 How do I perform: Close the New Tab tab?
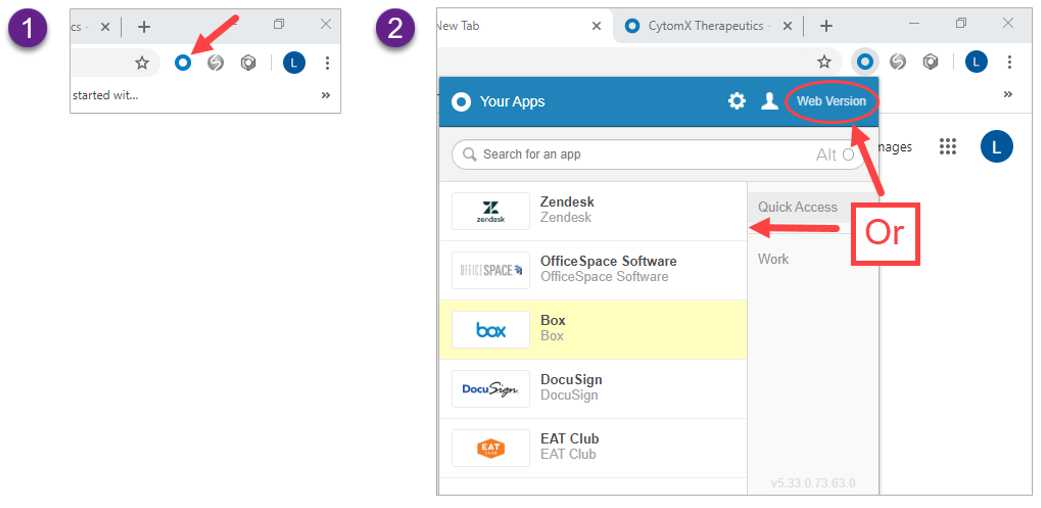tap(596, 26)
